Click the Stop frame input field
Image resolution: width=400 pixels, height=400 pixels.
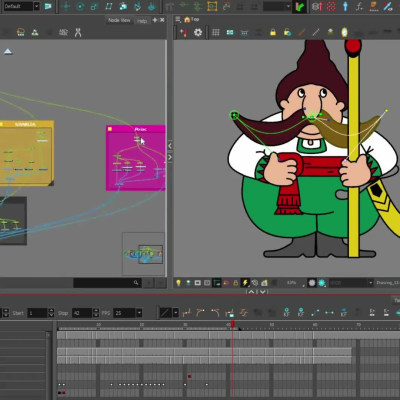click(x=82, y=313)
